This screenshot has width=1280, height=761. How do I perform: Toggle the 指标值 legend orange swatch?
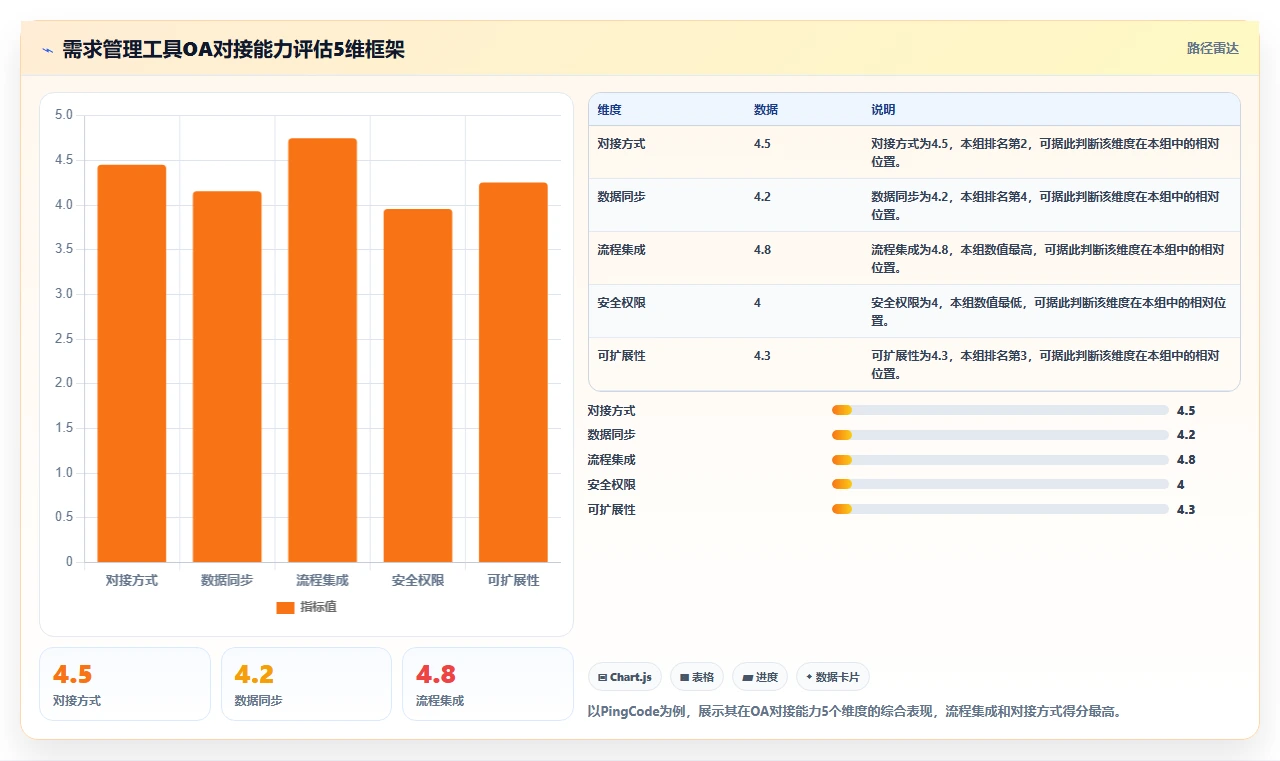285,607
